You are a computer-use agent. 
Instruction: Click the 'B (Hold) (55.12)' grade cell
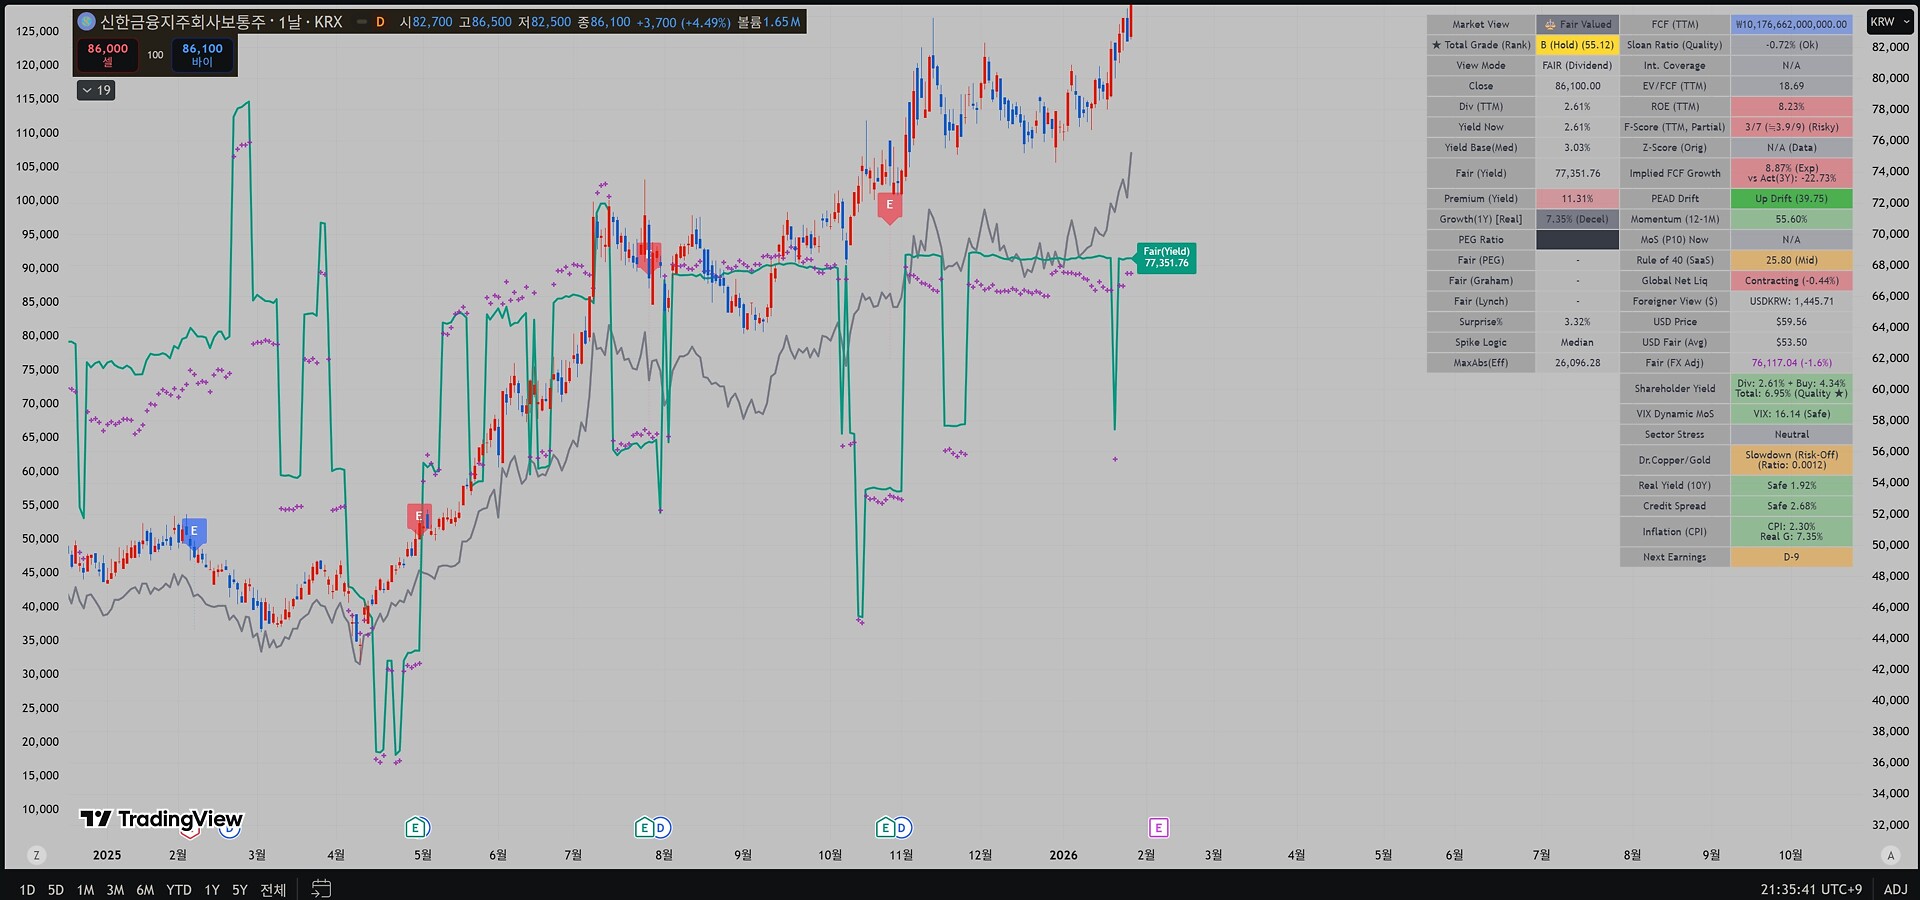pos(1577,45)
